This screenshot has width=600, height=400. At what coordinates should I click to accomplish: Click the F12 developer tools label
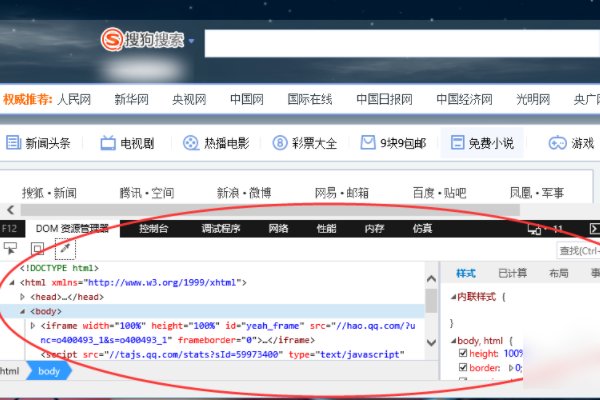(9, 229)
